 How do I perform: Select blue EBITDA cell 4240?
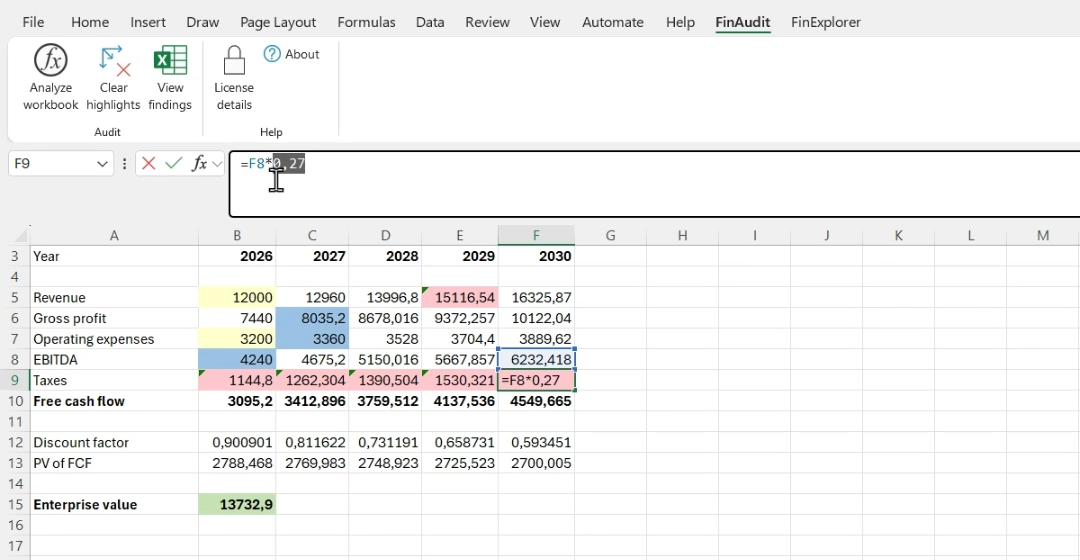coord(237,360)
